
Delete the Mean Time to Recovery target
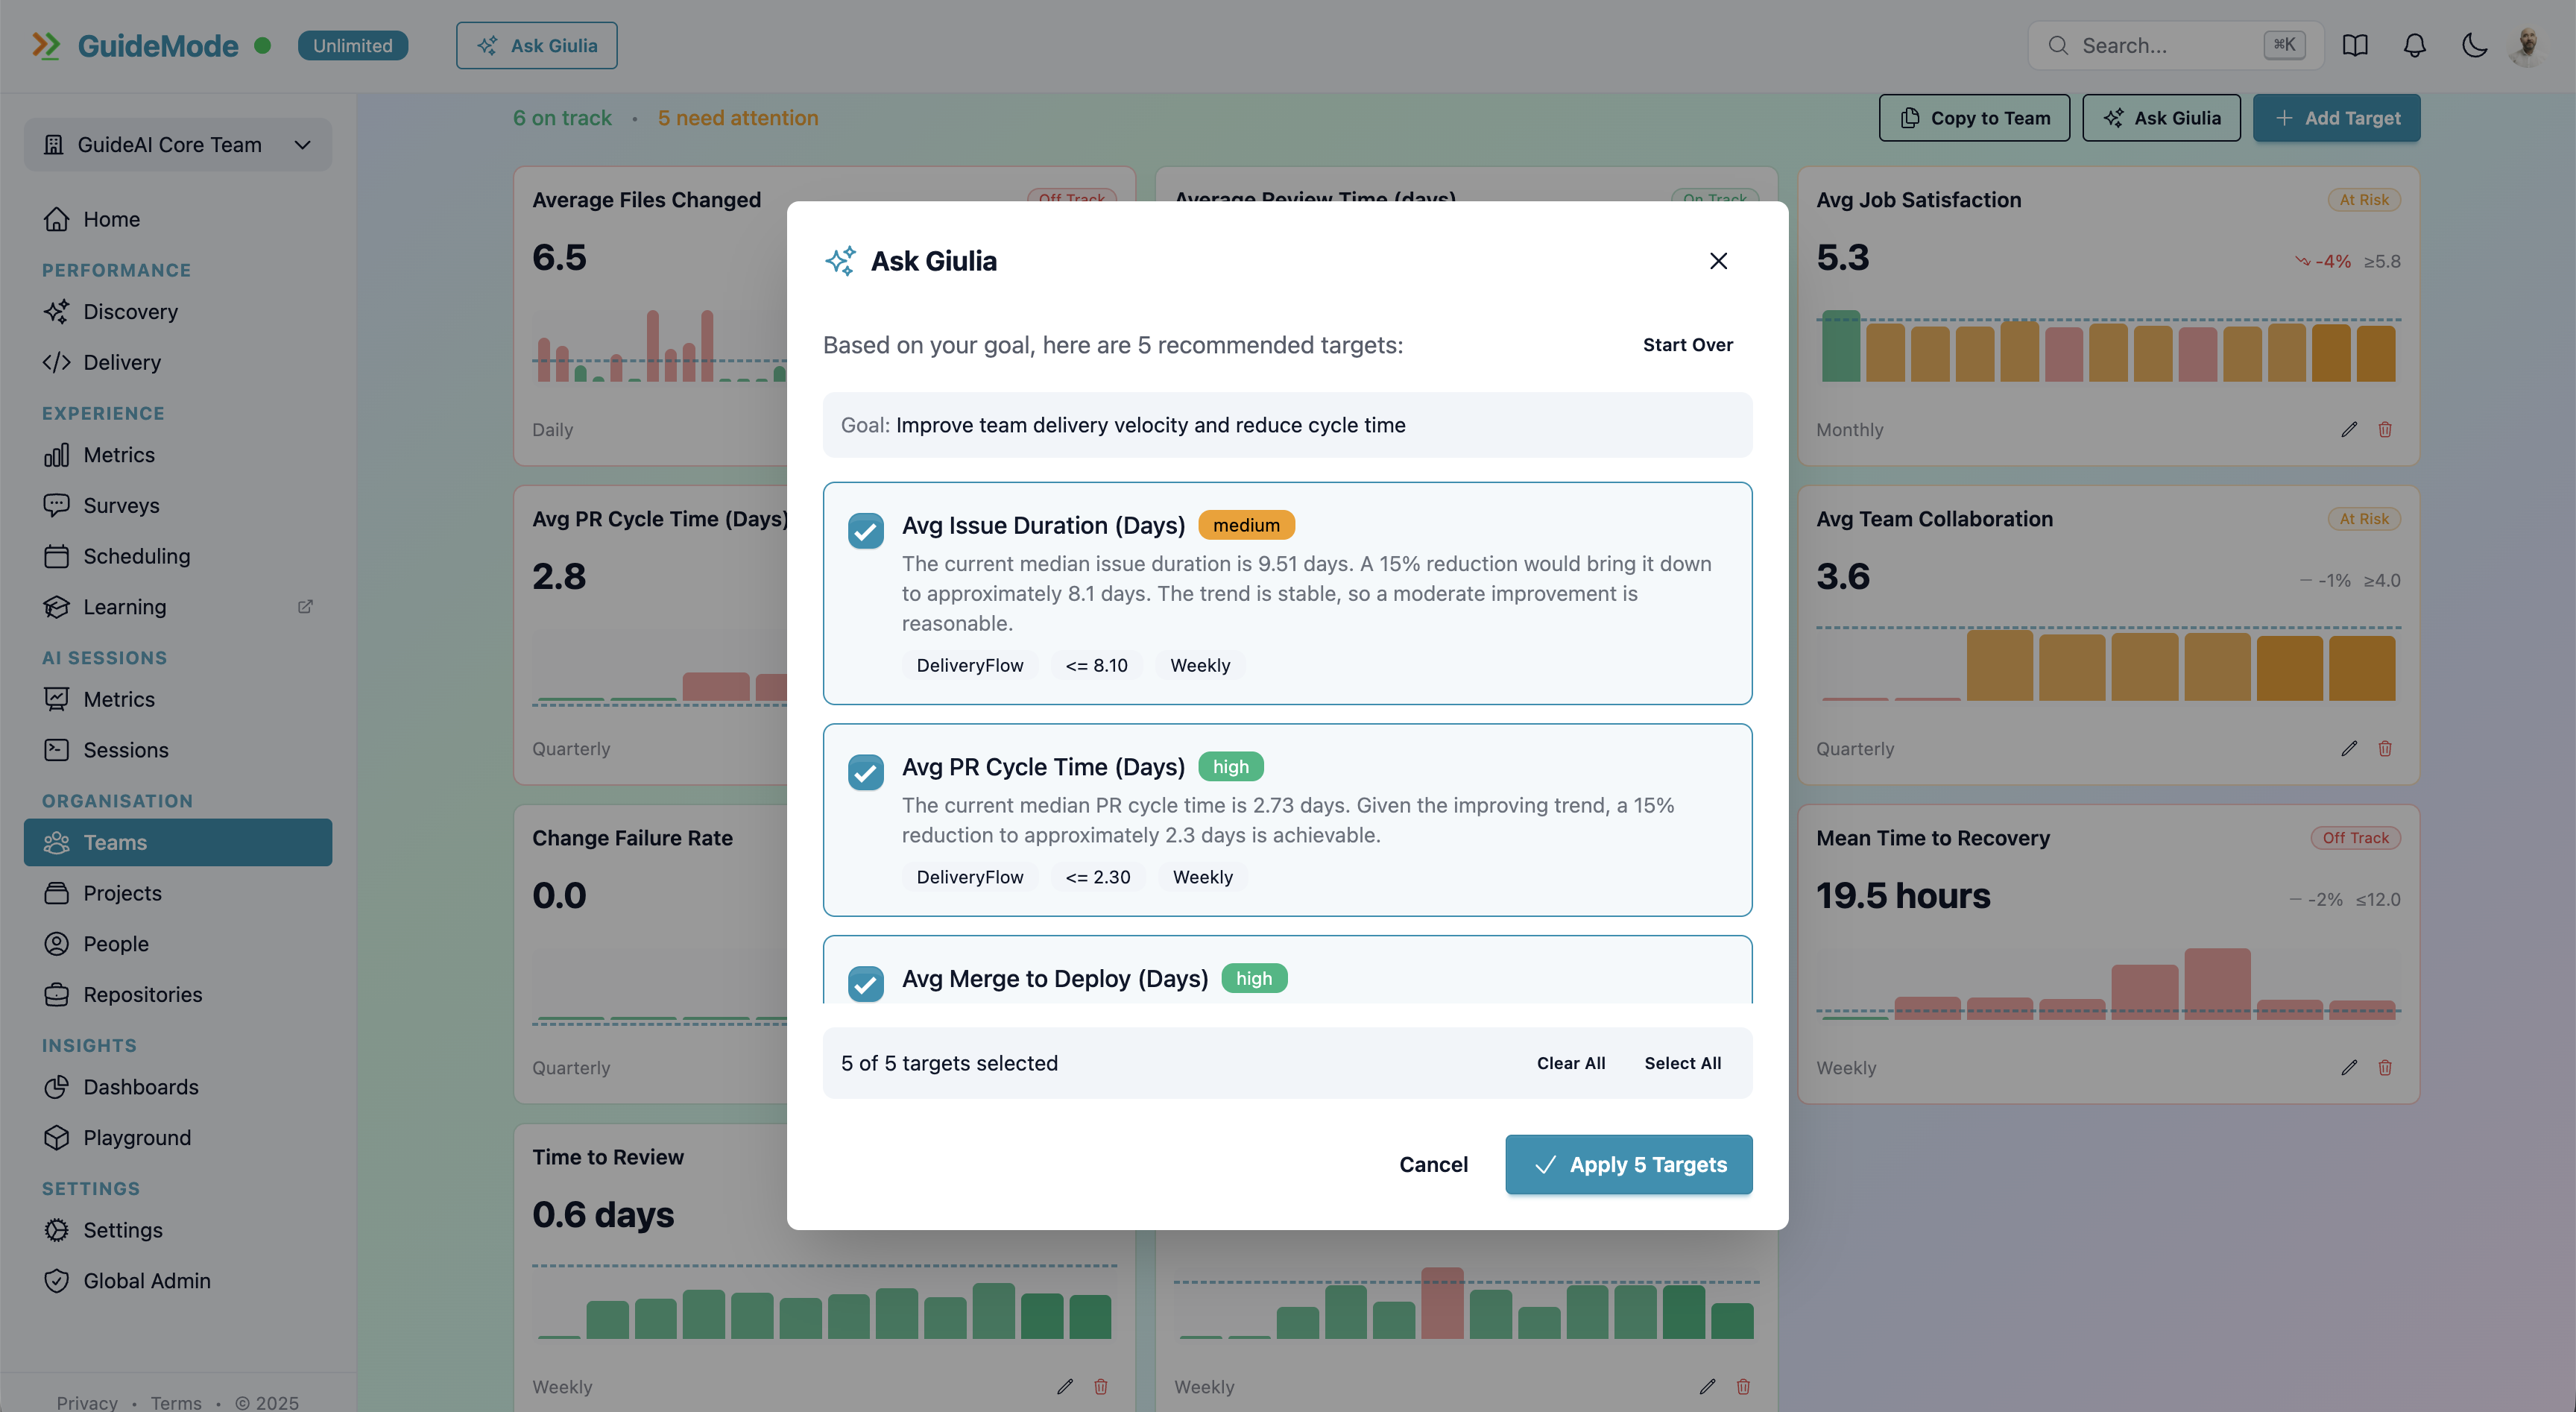pos(2385,1067)
